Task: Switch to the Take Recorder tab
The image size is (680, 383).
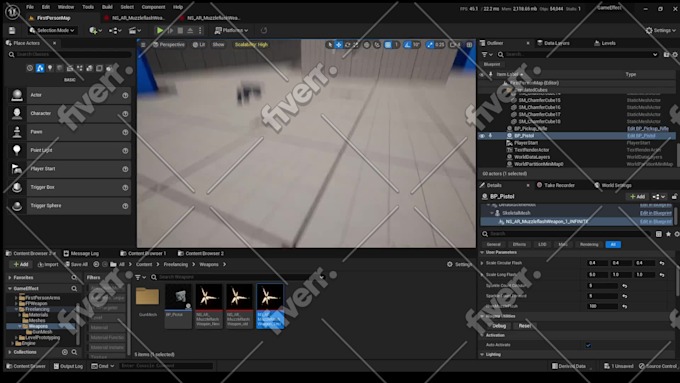Action: tap(556, 185)
